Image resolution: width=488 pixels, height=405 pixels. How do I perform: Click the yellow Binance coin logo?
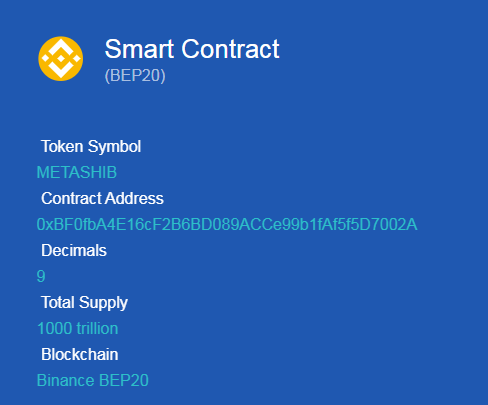tap(61, 59)
